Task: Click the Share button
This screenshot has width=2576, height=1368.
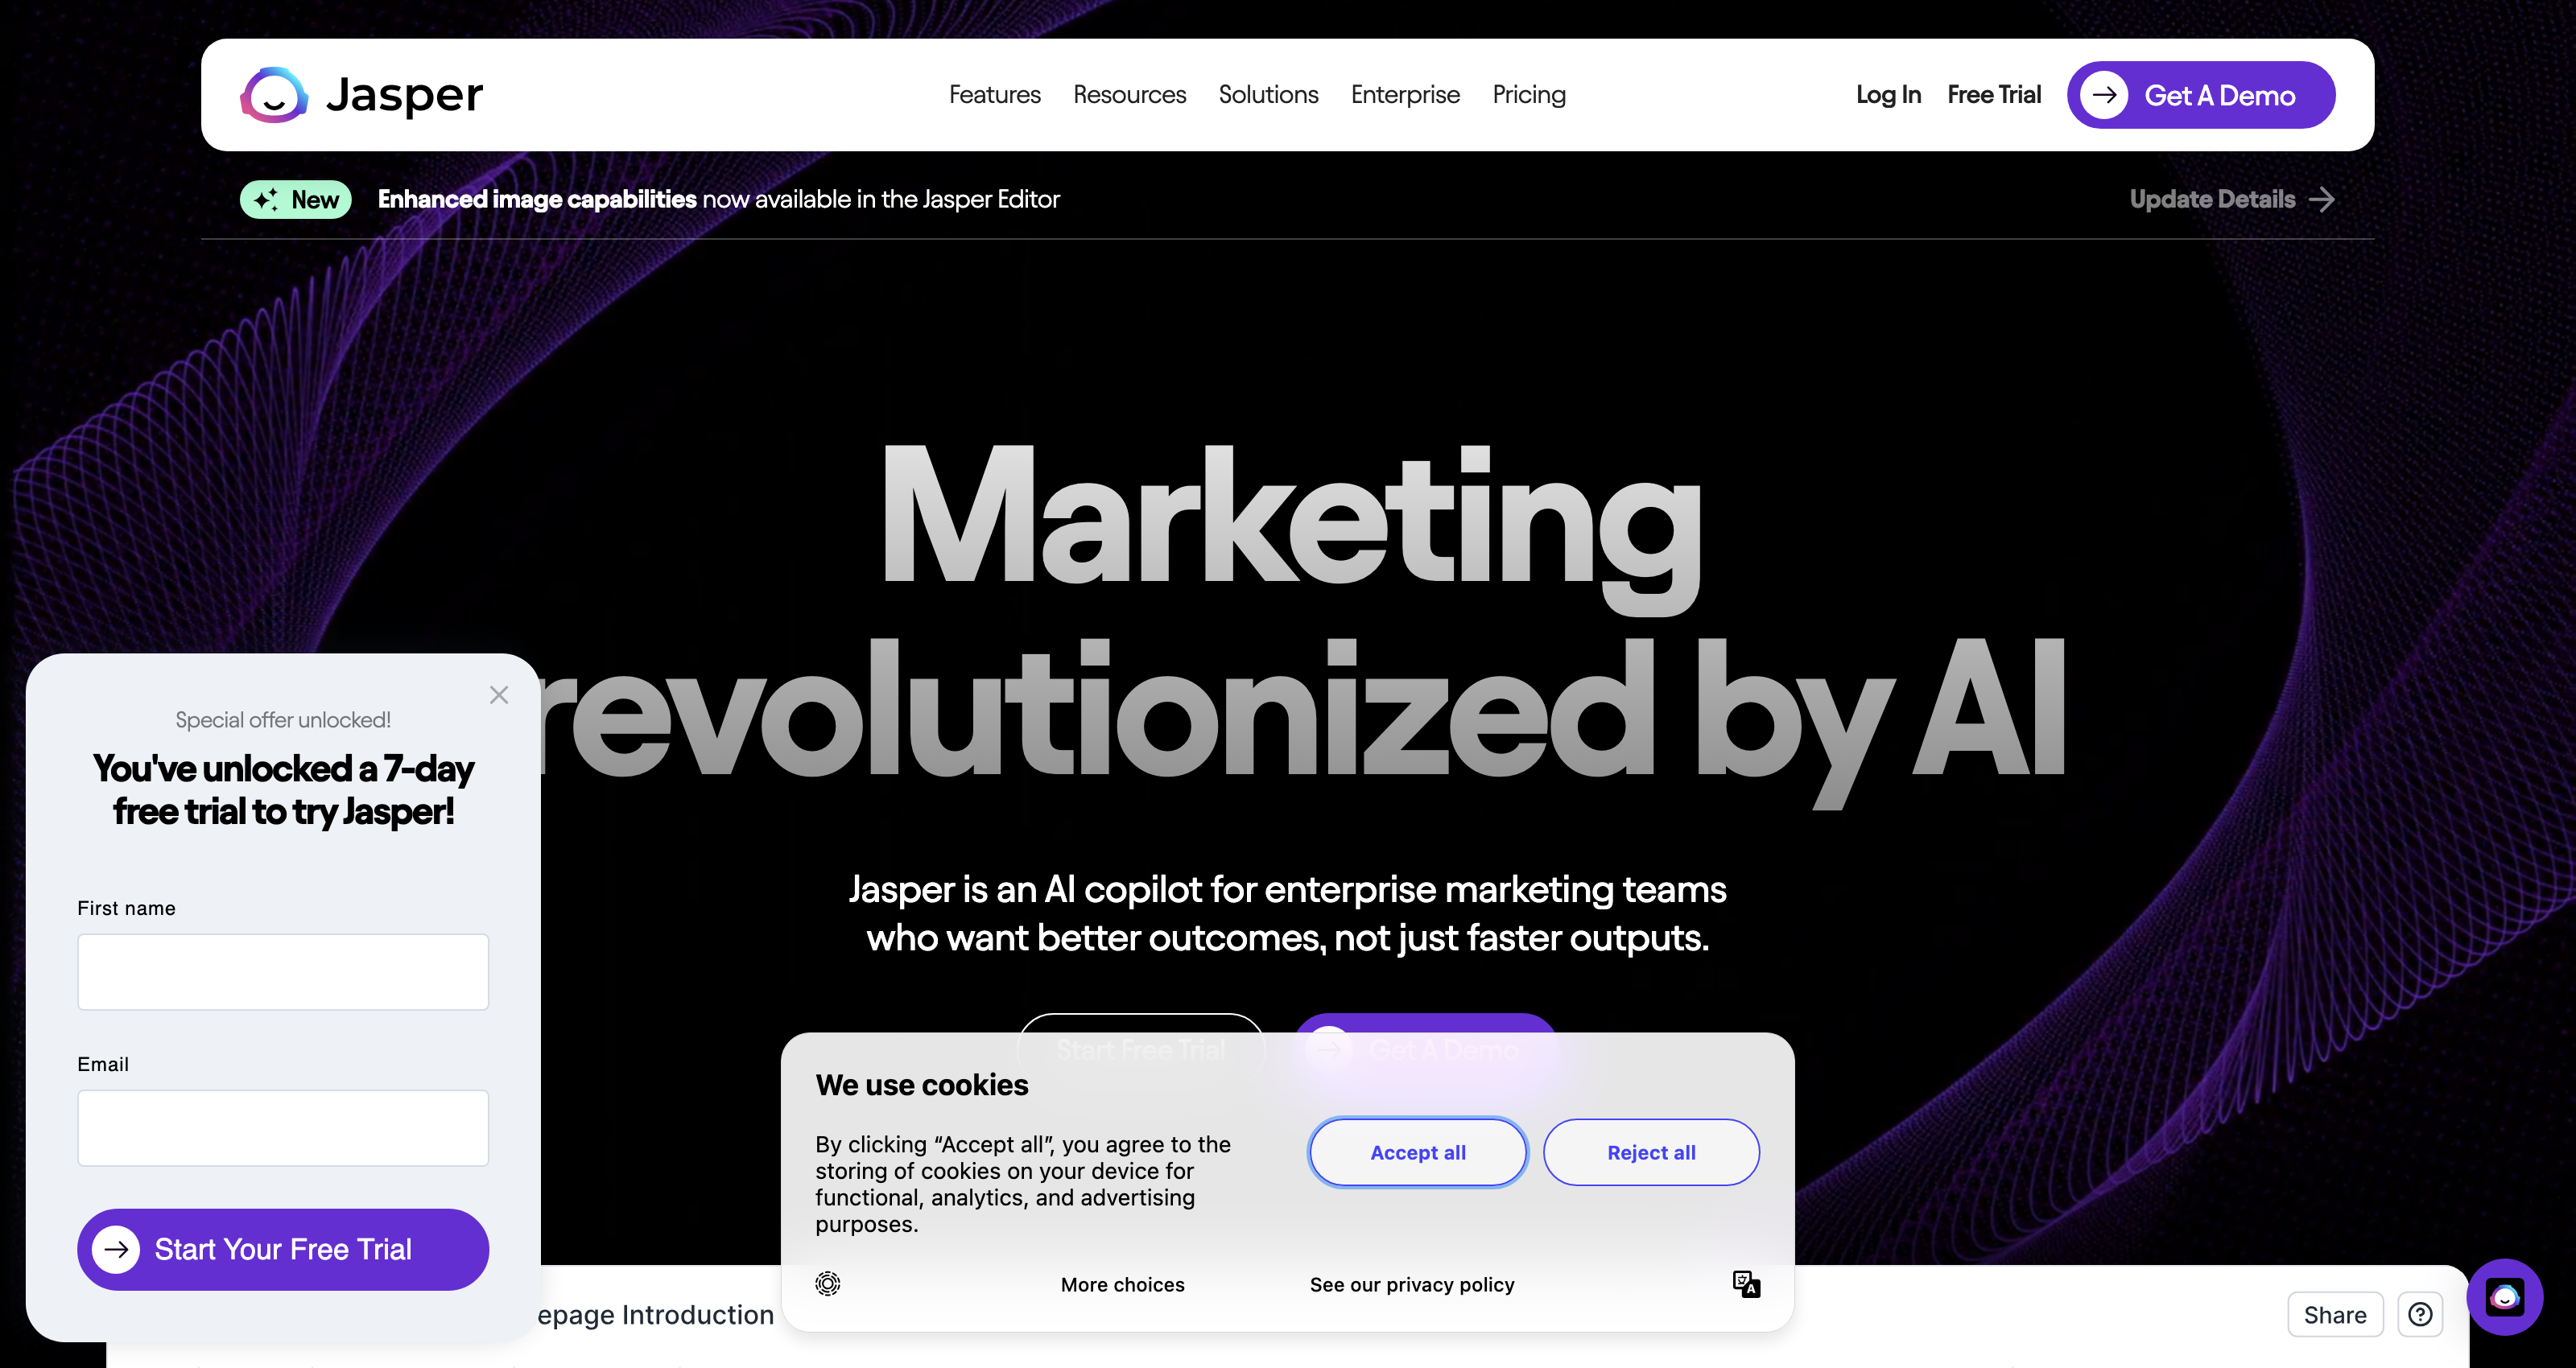Action: tap(2335, 1315)
